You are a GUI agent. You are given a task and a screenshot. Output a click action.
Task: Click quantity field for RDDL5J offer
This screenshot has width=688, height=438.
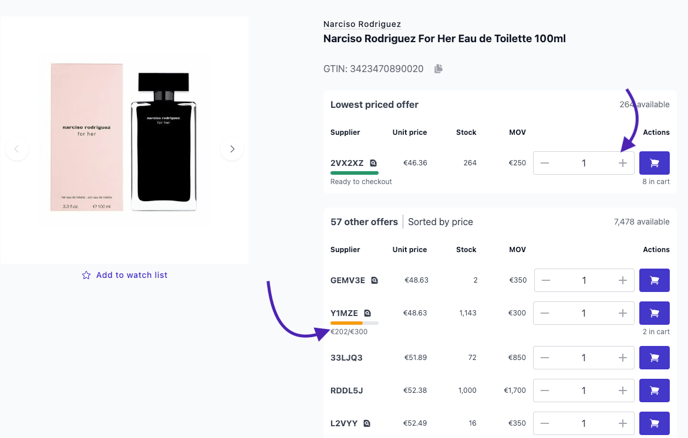584,390
